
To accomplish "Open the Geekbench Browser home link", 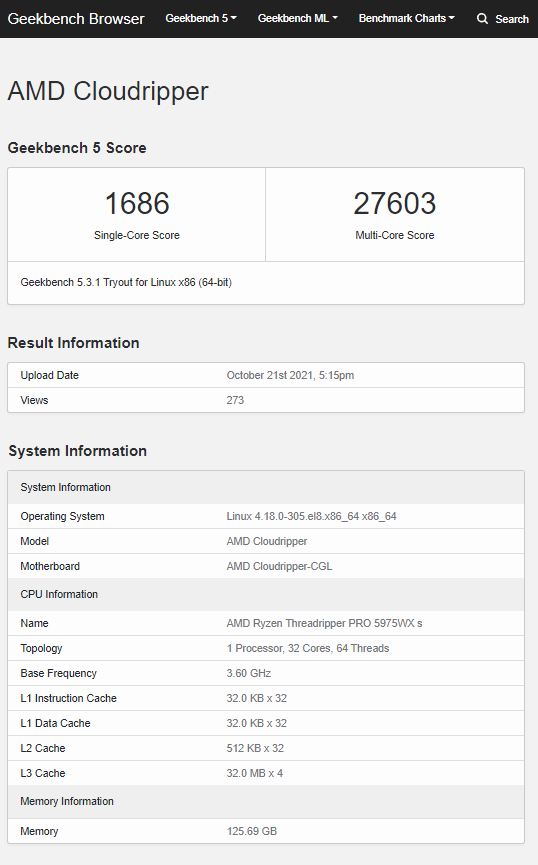I will (76, 19).
